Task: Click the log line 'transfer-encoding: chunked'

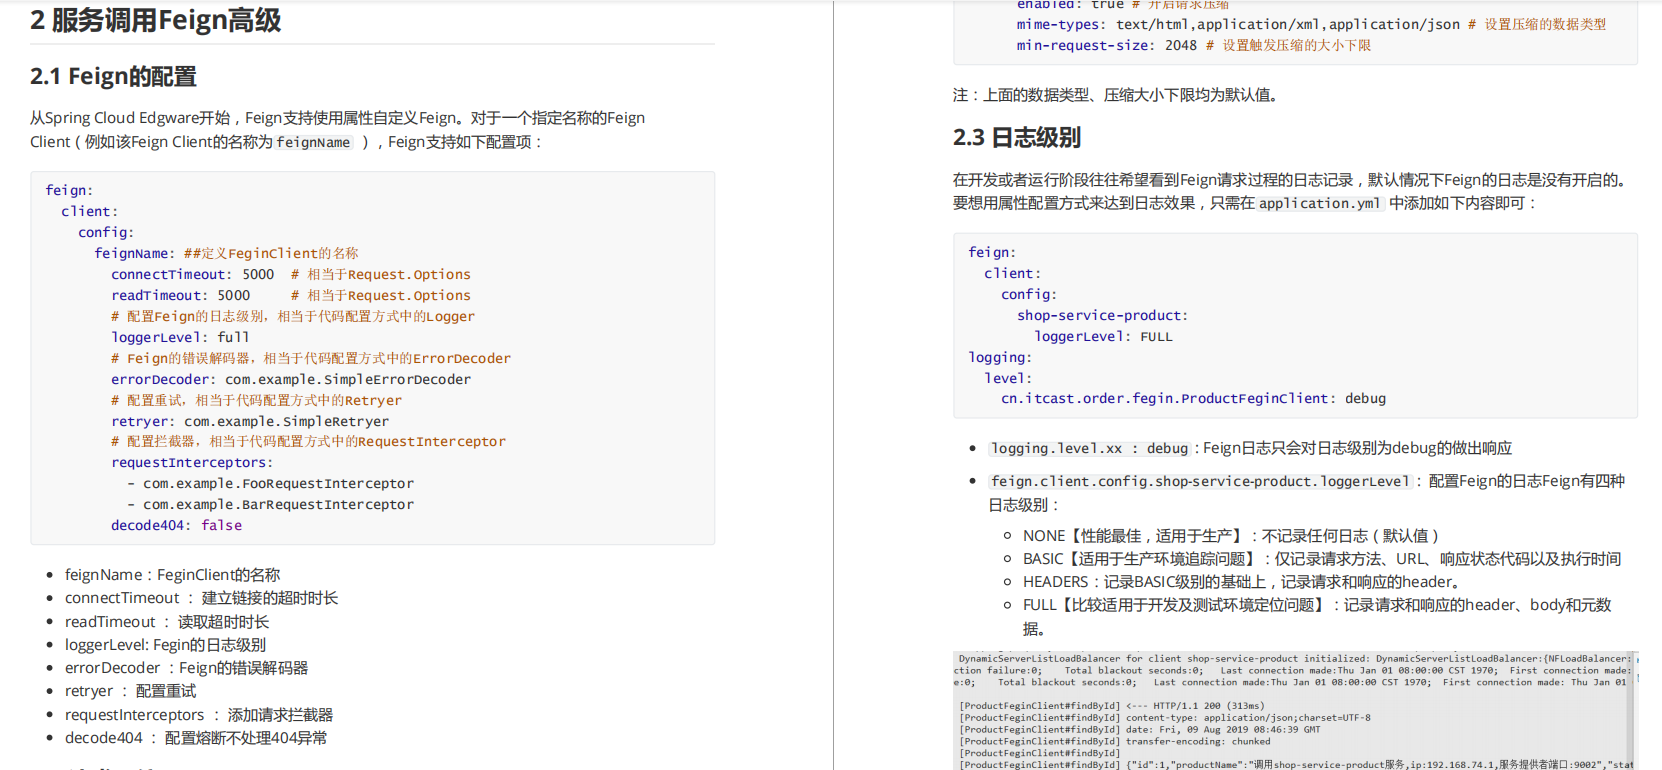Action: pos(1115,742)
